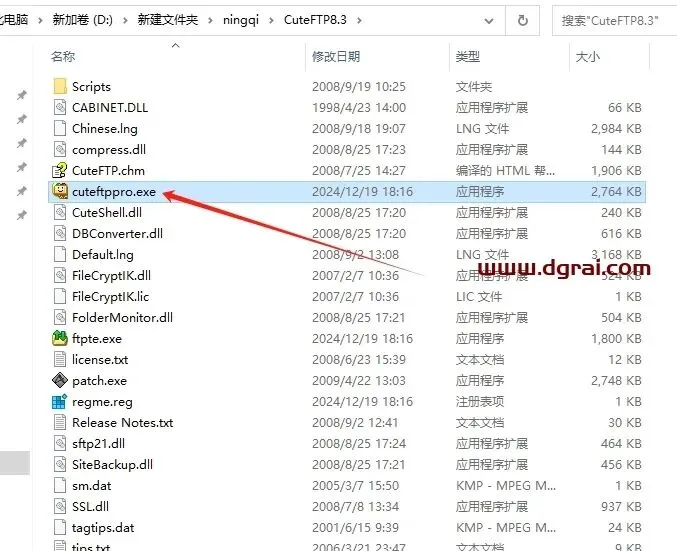Click the 2005/3/7 15:50 date of sm.dat
This screenshot has width=677, height=551.
click(355, 486)
